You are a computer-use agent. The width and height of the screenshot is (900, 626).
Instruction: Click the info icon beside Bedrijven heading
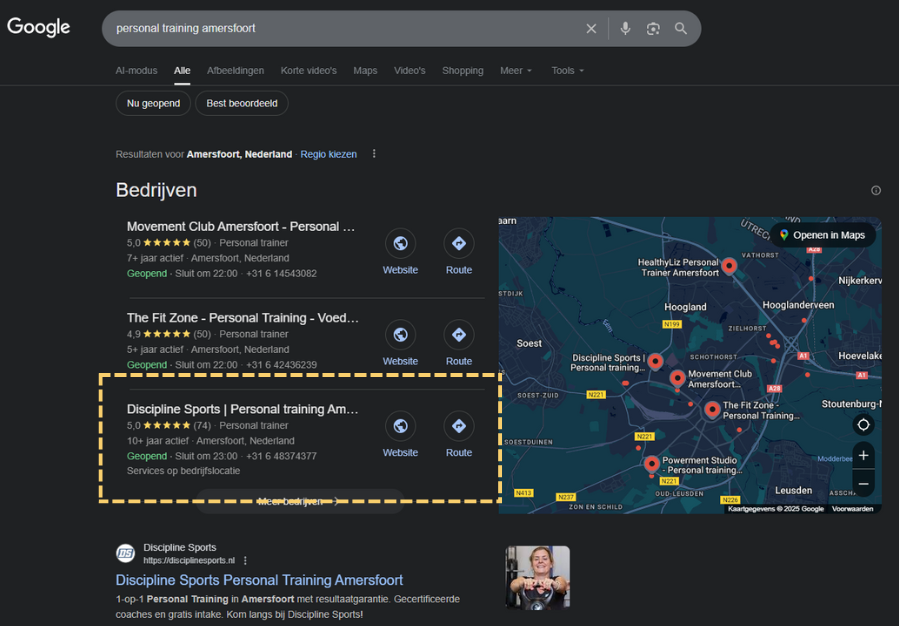[876, 190]
